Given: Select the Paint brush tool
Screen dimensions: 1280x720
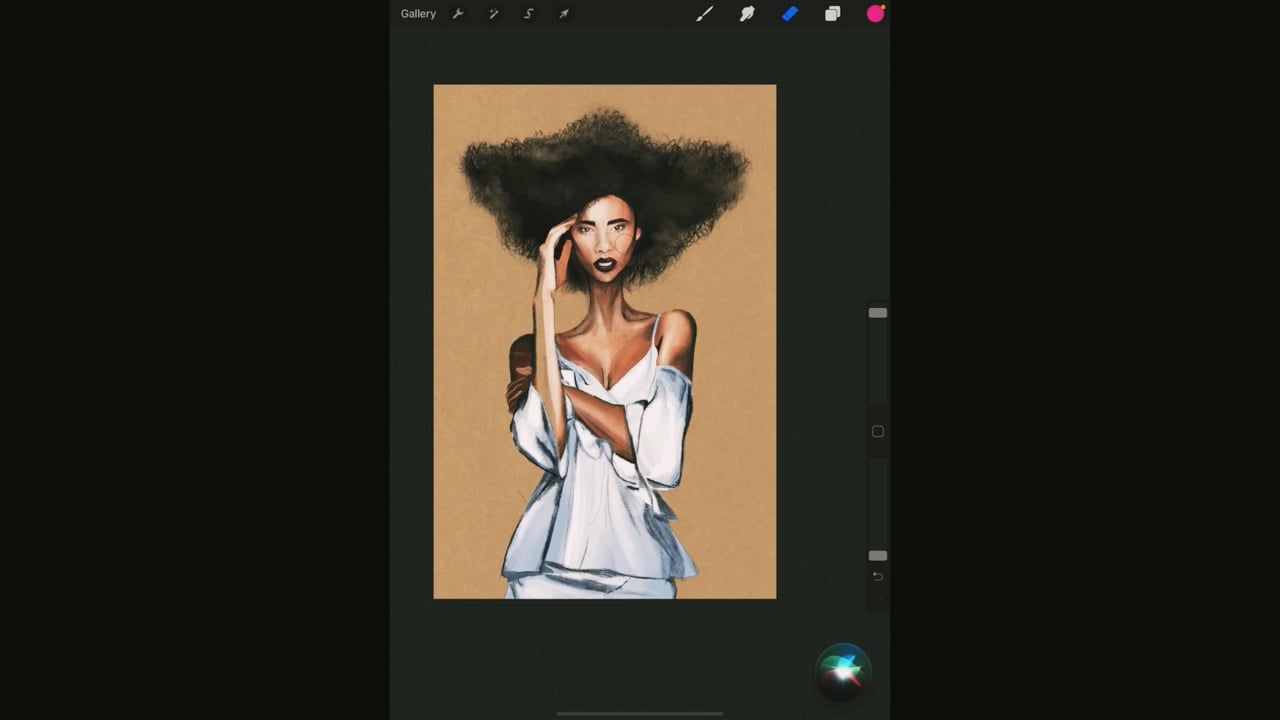Looking at the screenshot, I should pos(704,14).
